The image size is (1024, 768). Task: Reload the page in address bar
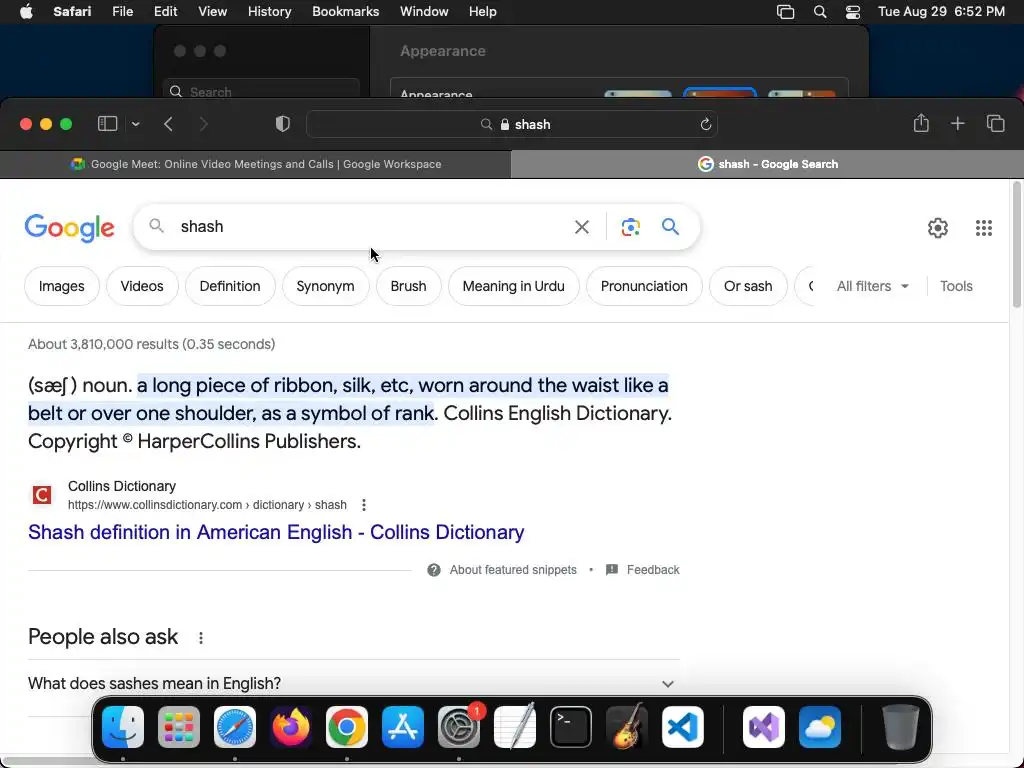[x=705, y=124]
